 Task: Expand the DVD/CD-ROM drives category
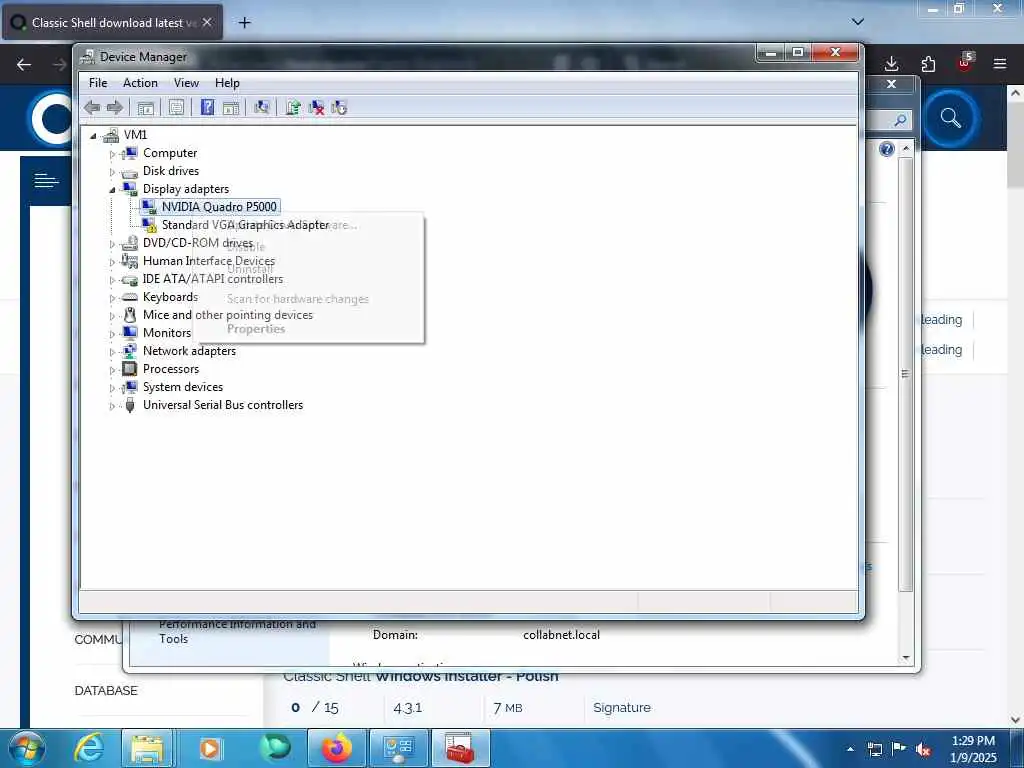pyautogui.click(x=112, y=244)
